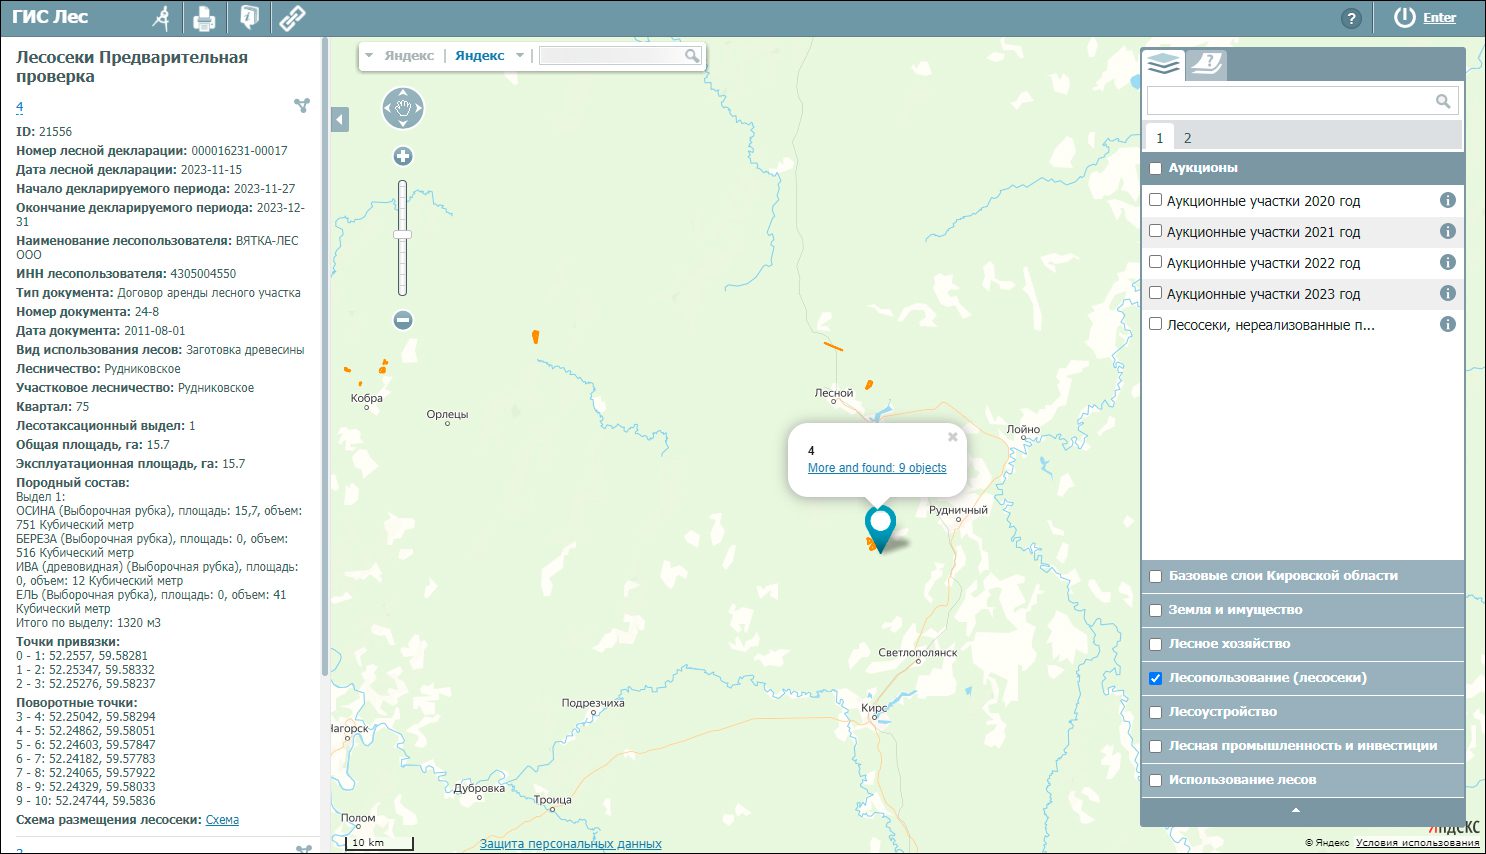Viewport: 1486px width, 854px height.
Task: Expand the Лесоустройство section
Action: [x=1303, y=712]
